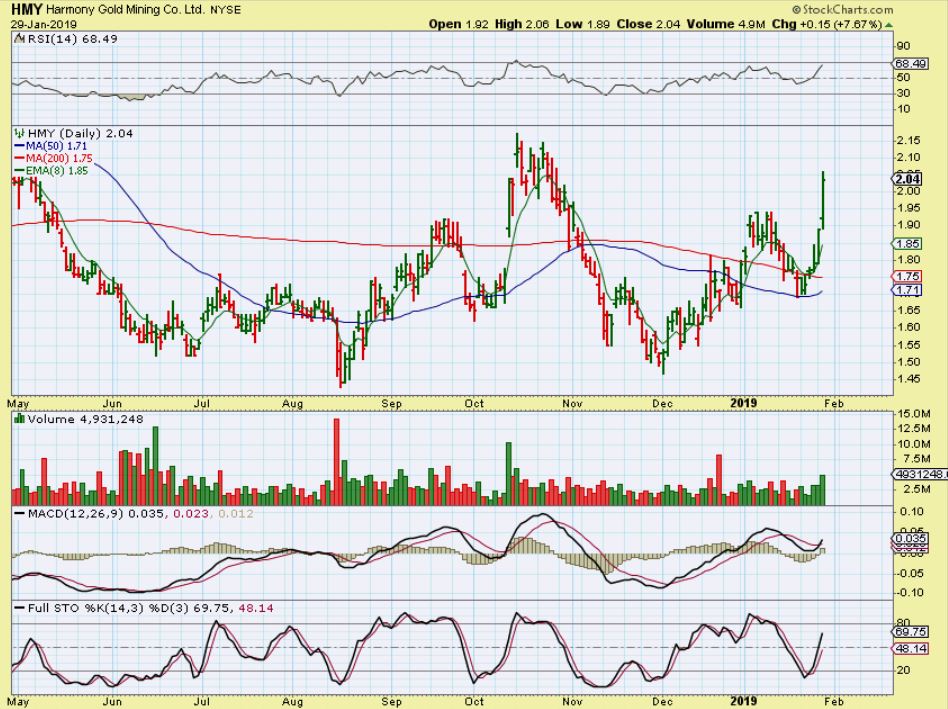948x709 pixels.
Task: Click the 'Close 2.04' value in the header
Action: click(648, 24)
